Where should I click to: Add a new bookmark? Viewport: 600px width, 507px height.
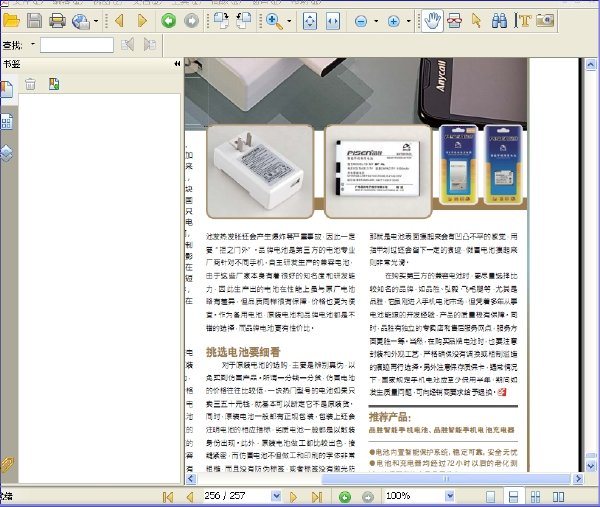(x=54, y=84)
